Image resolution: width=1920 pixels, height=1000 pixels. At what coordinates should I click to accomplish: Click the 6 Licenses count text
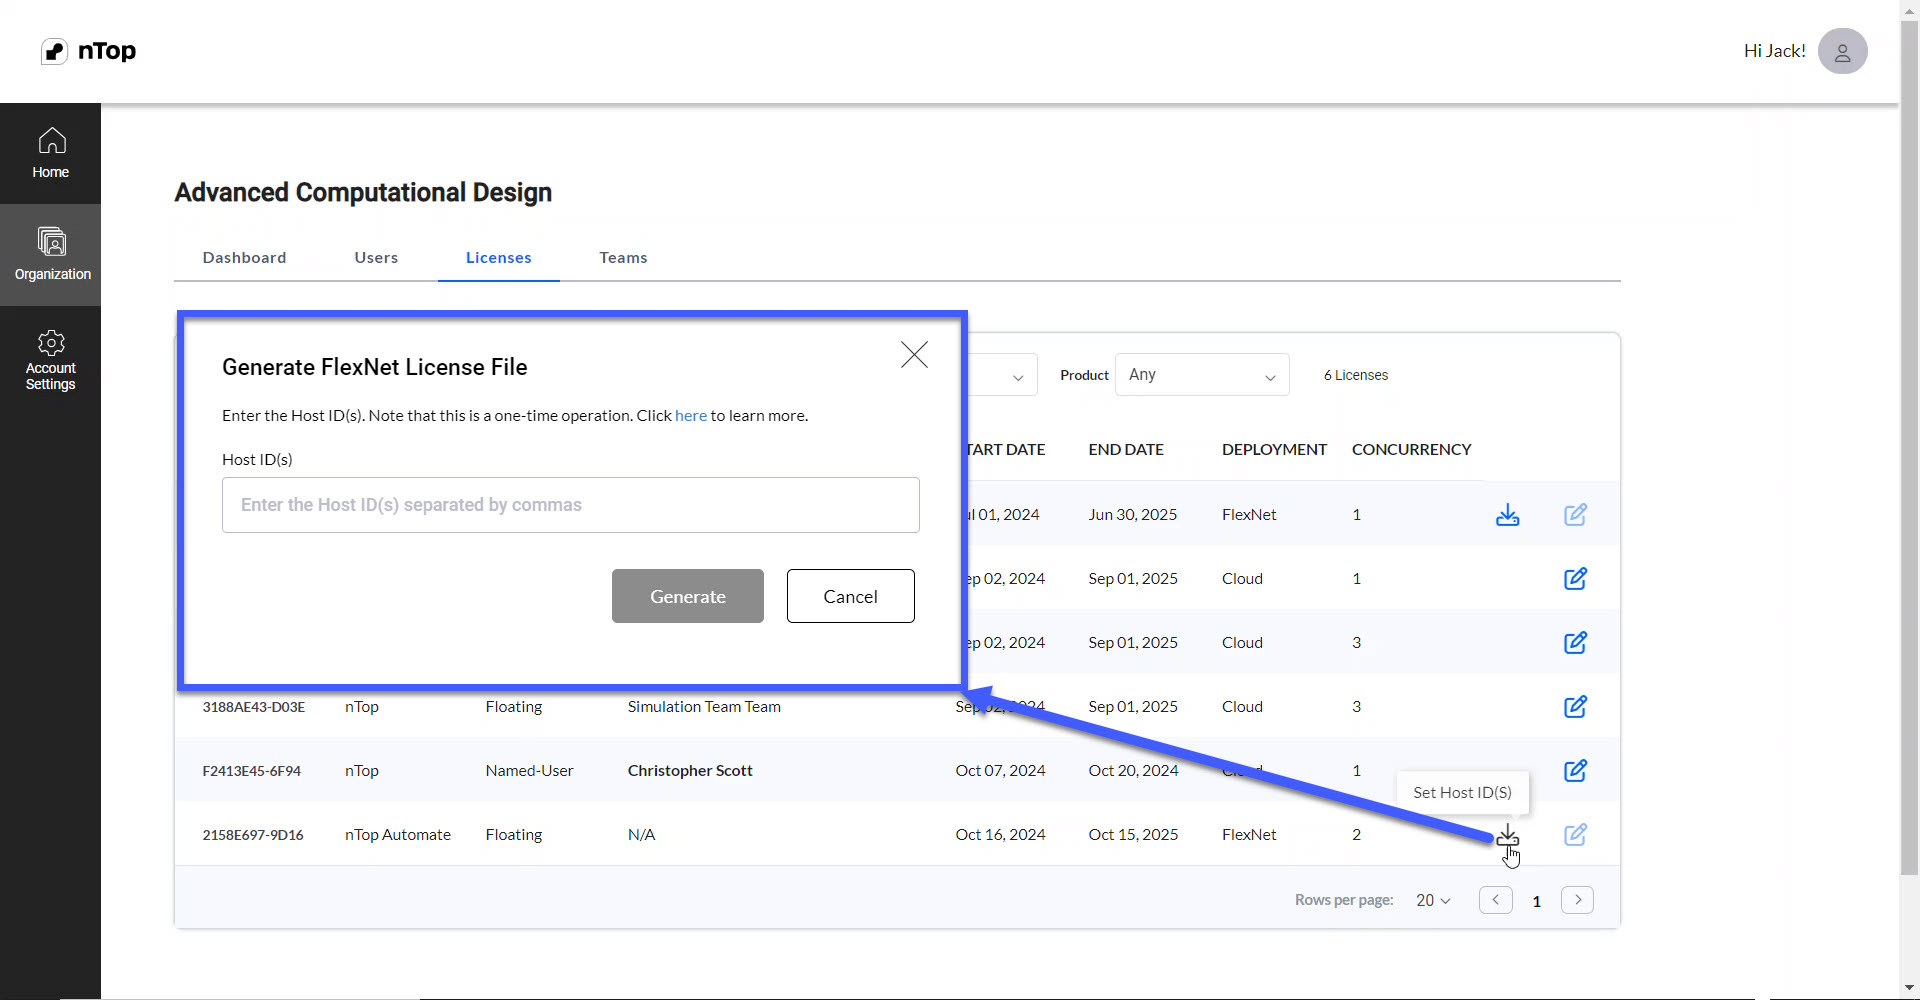pyautogui.click(x=1355, y=375)
